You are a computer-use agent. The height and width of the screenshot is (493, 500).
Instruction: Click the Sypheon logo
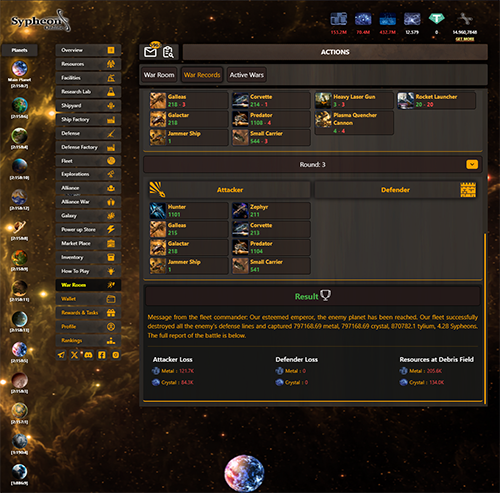click(40, 21)
